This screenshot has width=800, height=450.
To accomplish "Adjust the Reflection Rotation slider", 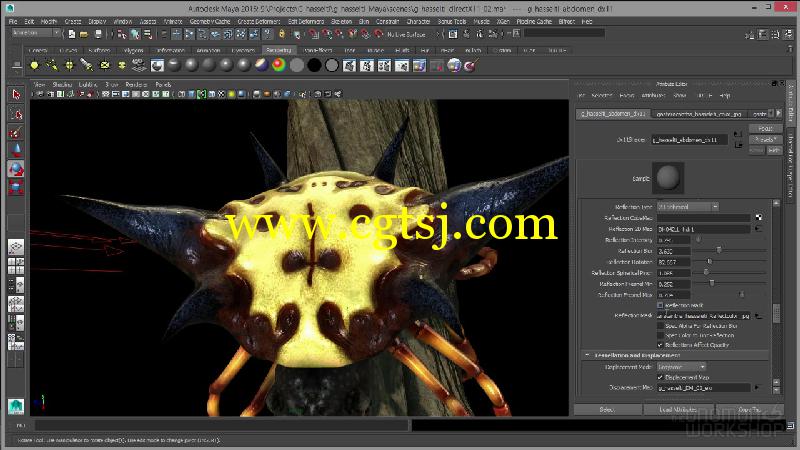I will pyautogui.click(x=709, y=262).
